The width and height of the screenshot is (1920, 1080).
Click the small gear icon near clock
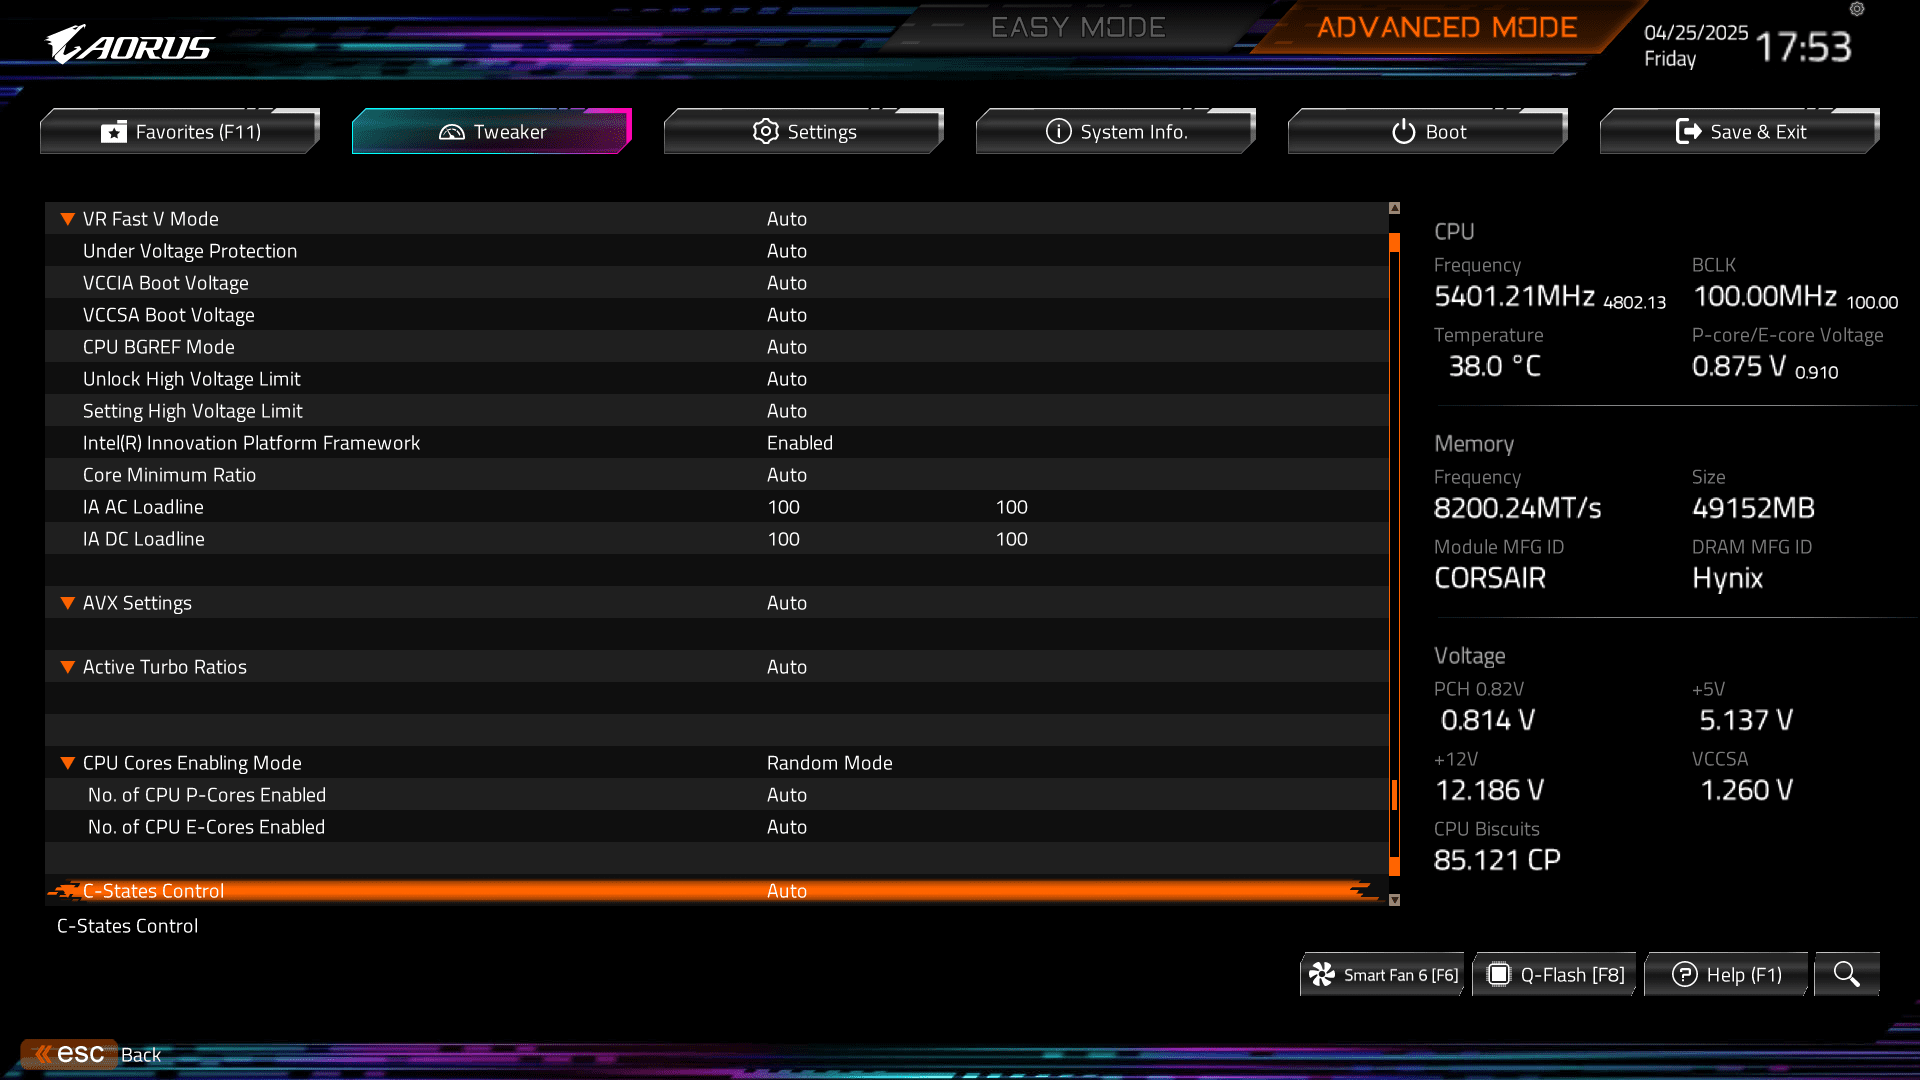tap(1857, 10)
